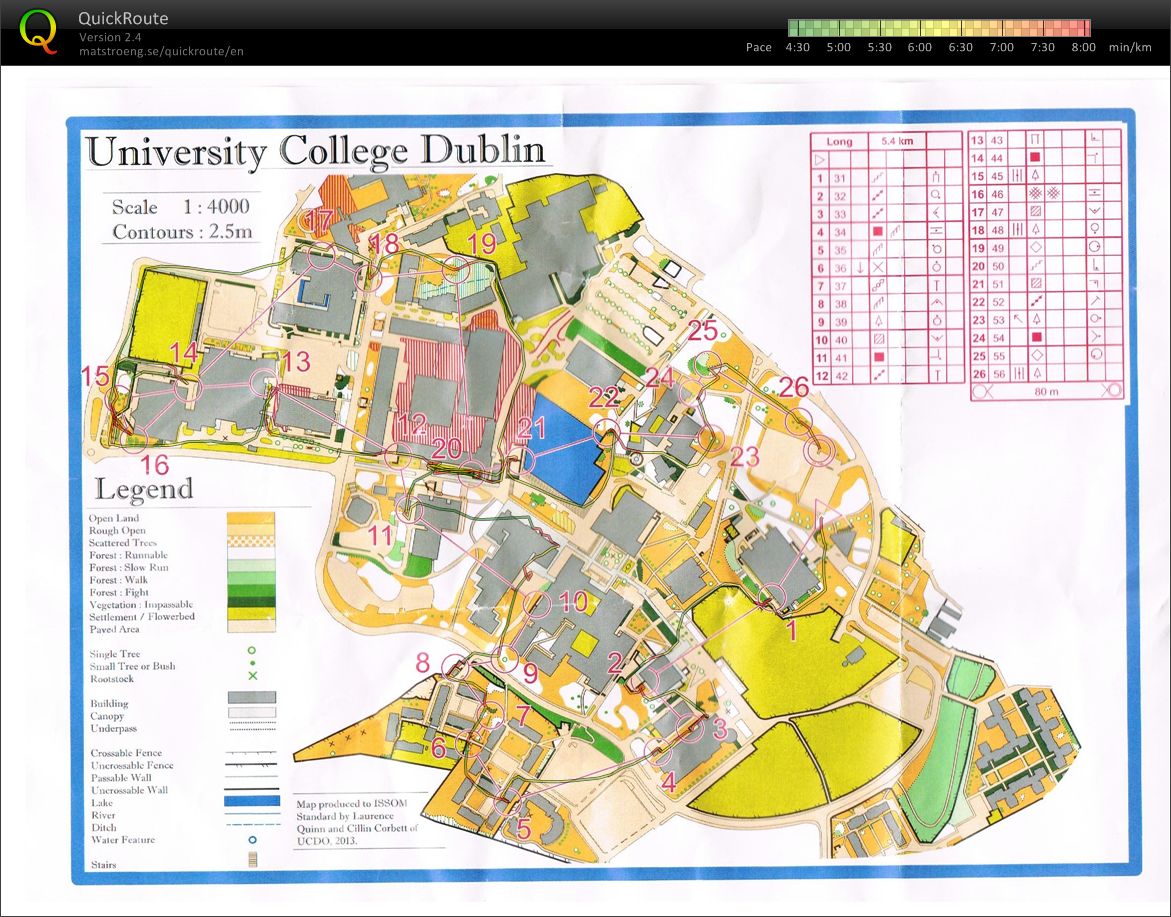Open the matstroeng.se/quickroute/en link
The height and width of the screenshot is (917, 1171).
(x=161, y=52)
